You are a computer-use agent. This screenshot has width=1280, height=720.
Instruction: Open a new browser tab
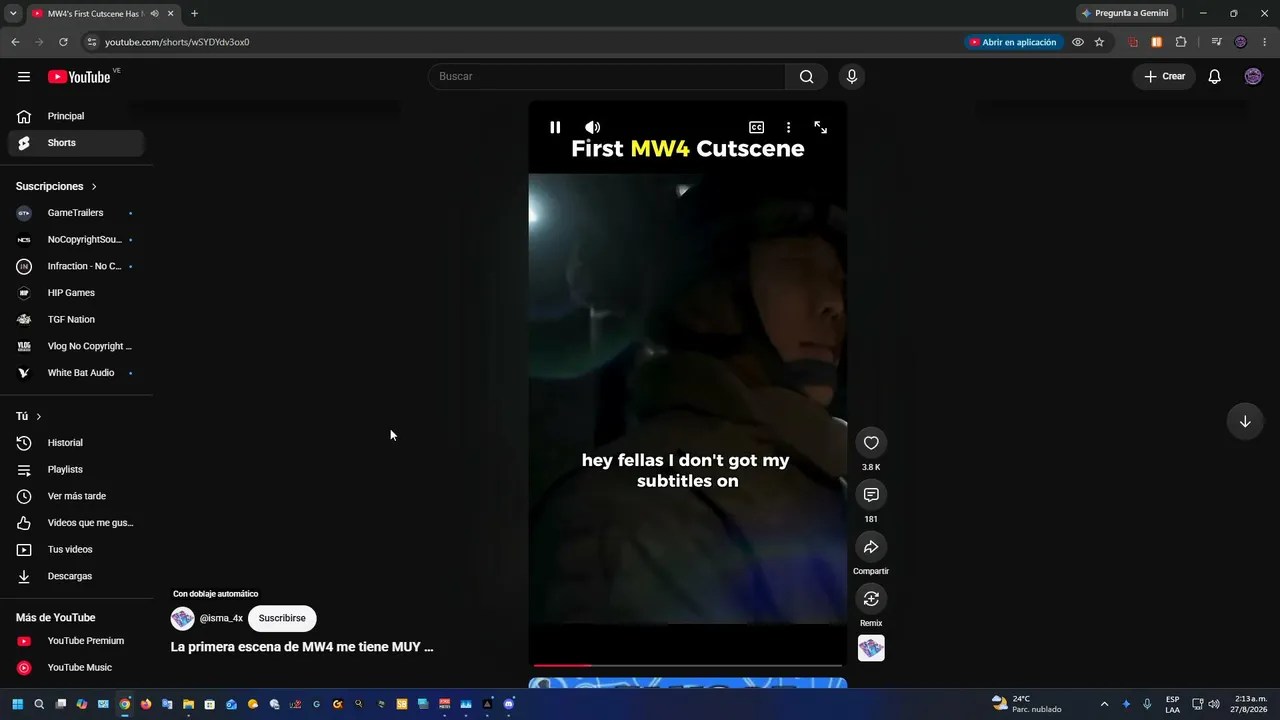coord(194,14)
